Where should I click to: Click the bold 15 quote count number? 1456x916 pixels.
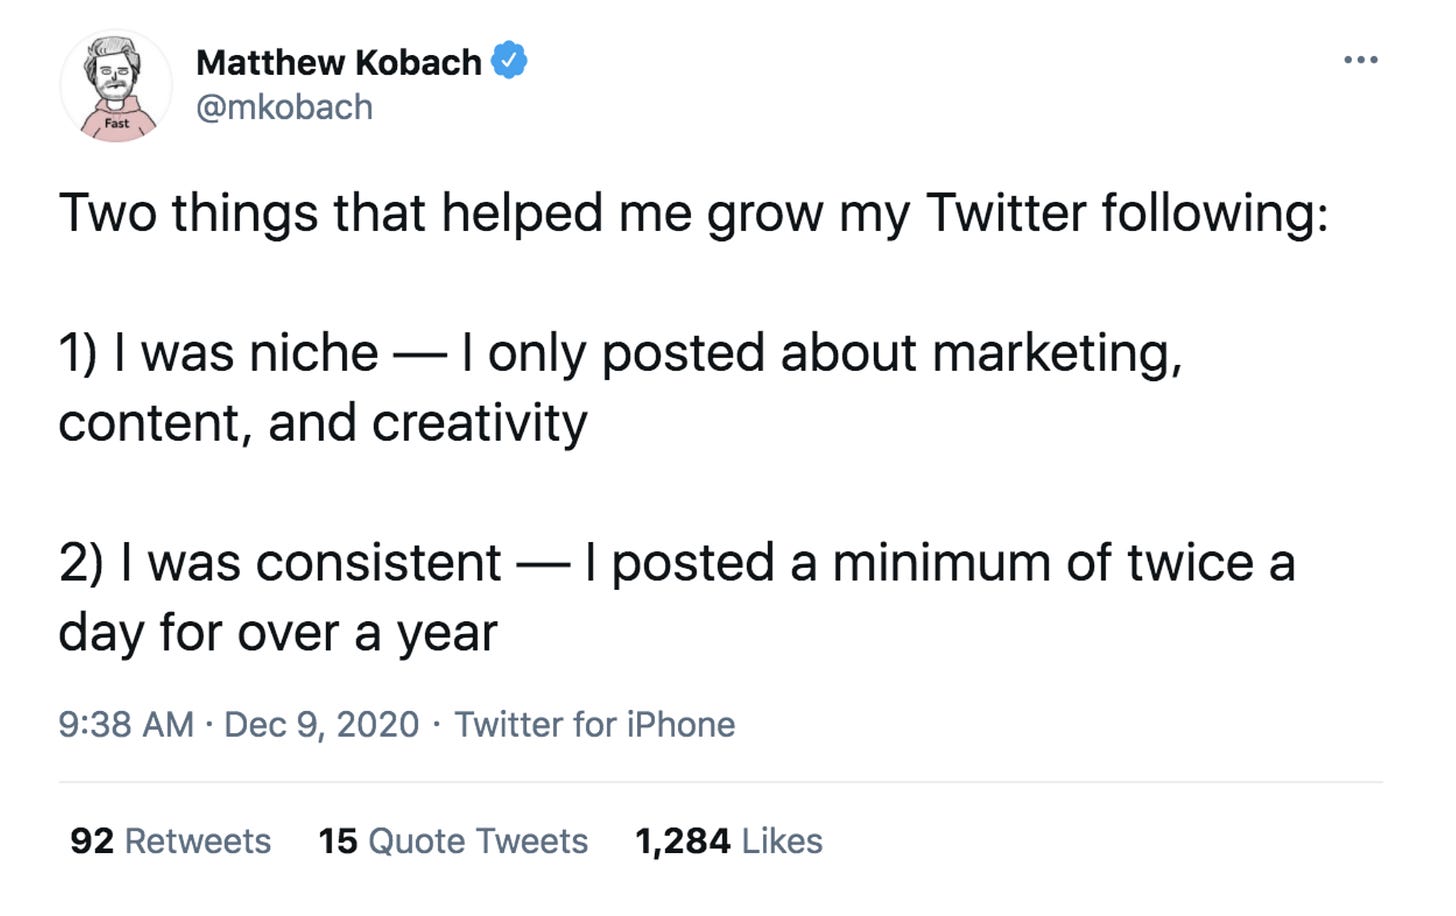[338, 841]
